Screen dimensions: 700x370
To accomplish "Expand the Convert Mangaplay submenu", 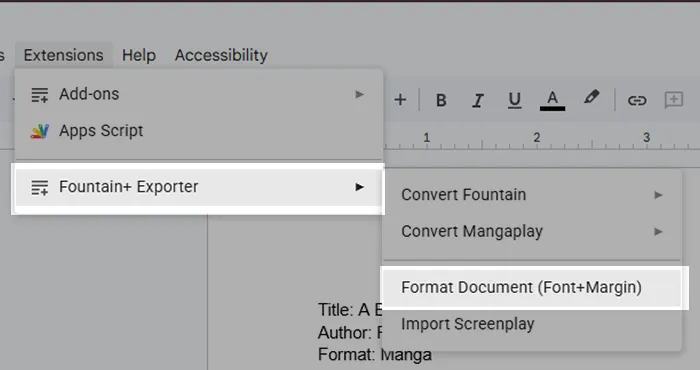I will coord(532,232).
